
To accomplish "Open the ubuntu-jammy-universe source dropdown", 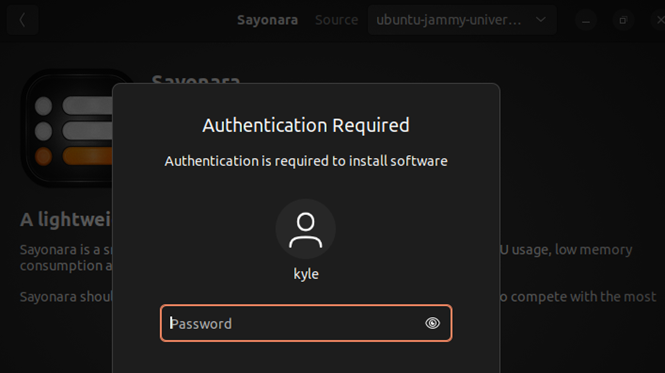I will [462, 20].
